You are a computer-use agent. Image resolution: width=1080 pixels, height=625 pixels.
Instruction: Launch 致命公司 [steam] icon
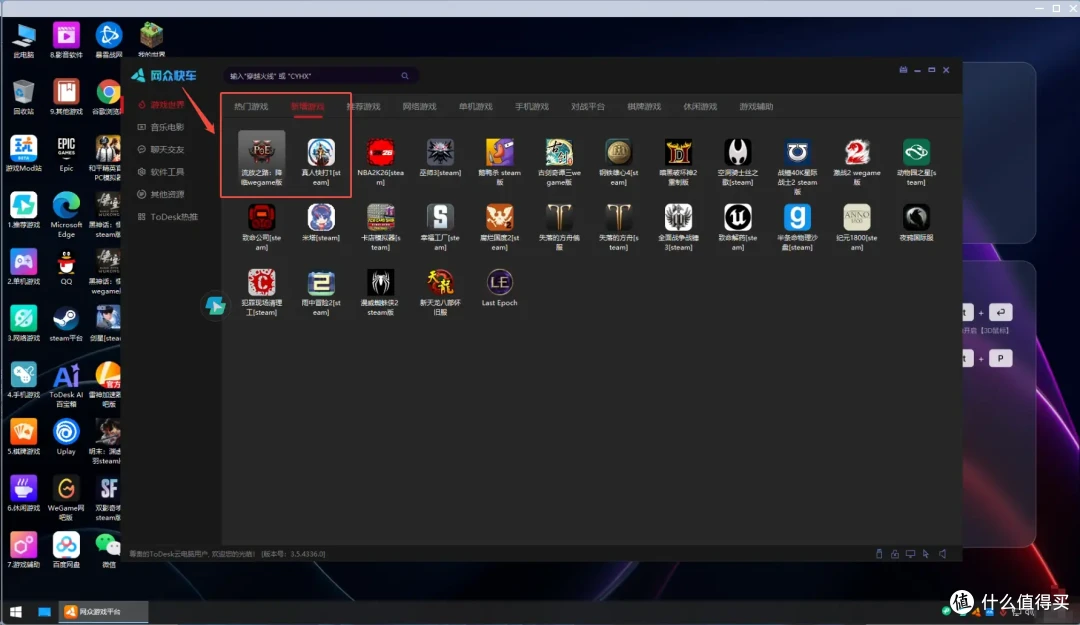coord(261,217)
